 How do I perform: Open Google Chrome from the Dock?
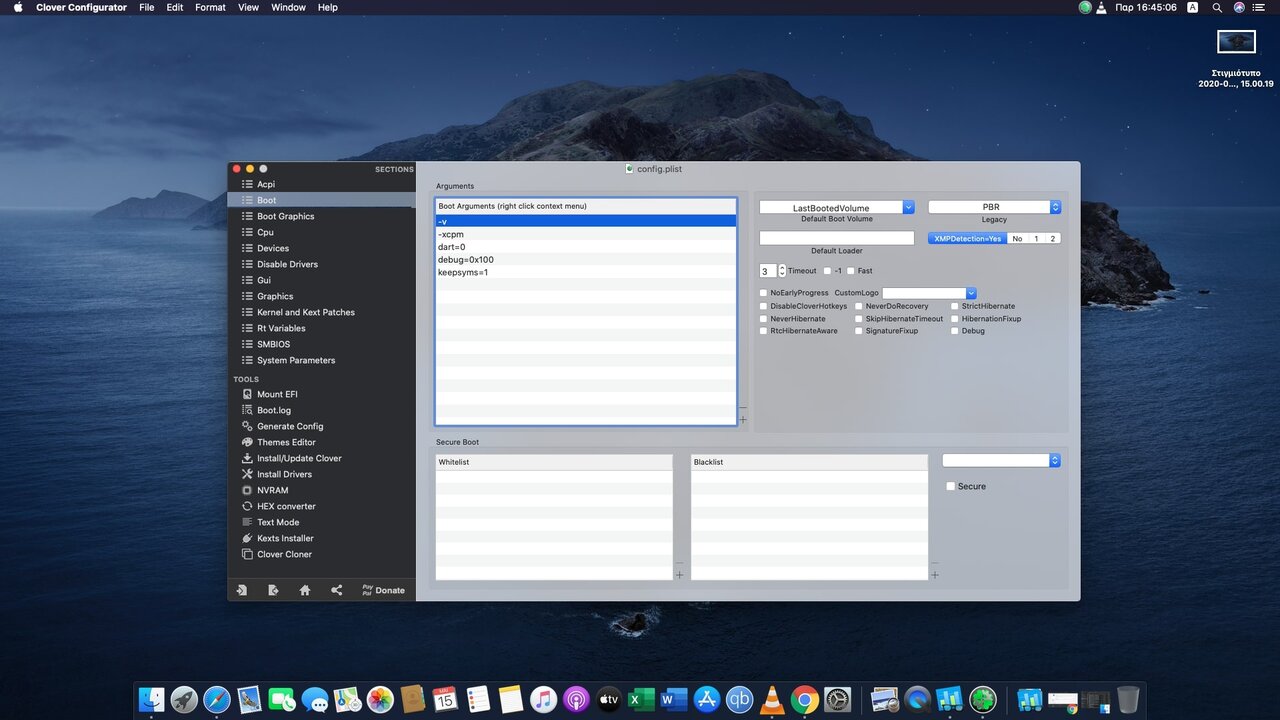[805, 699]
